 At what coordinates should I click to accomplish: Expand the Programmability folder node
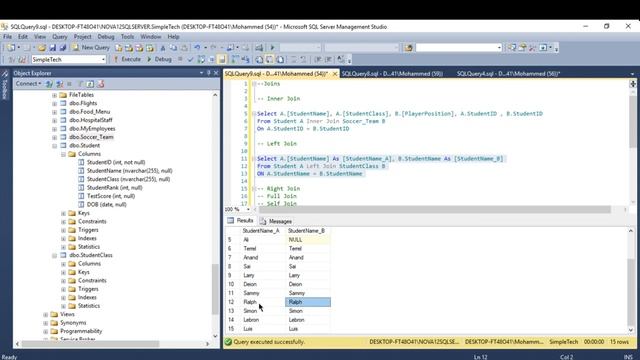(45, 331)
